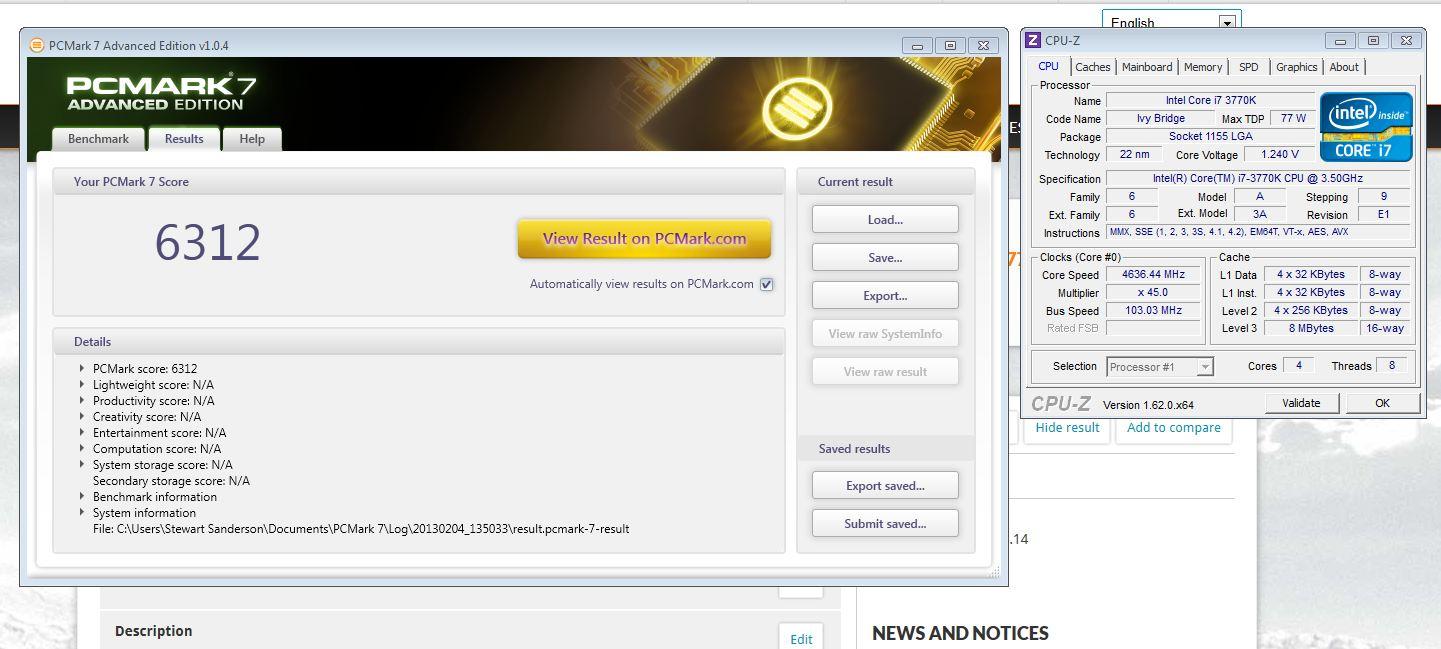This screenshot has height=649, width=1441.
Task: Click the Package value Socket 1155 LGA
Action: (1210, 136)
